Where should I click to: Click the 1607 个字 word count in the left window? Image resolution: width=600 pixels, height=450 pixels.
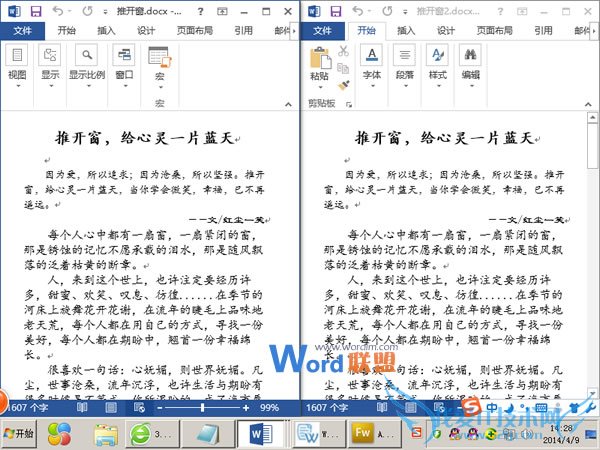coord(28,408)
